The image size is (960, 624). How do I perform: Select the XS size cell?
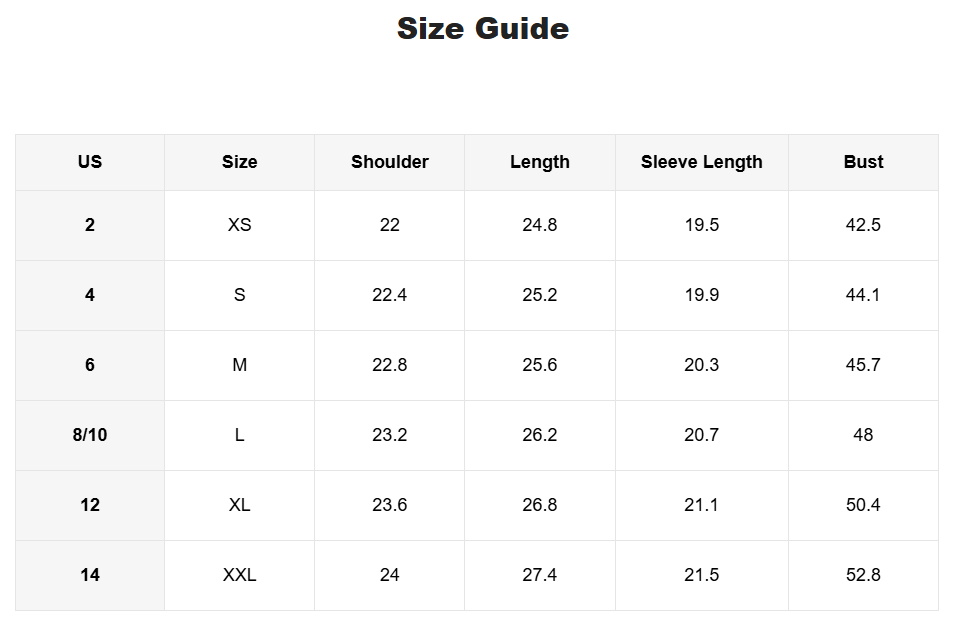[239, 225]
